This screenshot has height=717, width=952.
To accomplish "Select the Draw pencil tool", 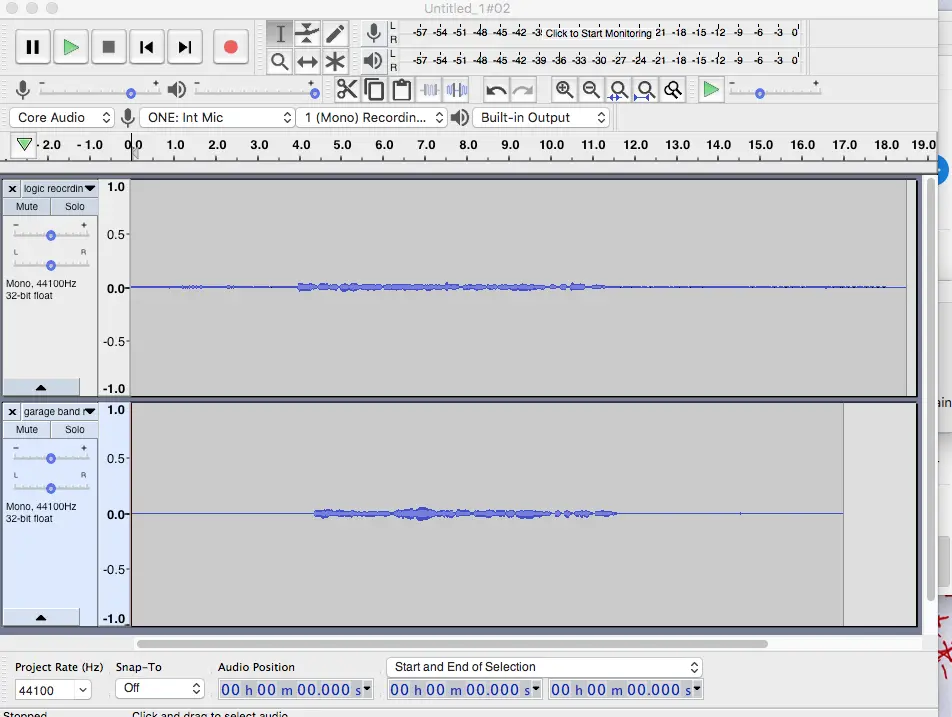I will click(x=335, y=34).
